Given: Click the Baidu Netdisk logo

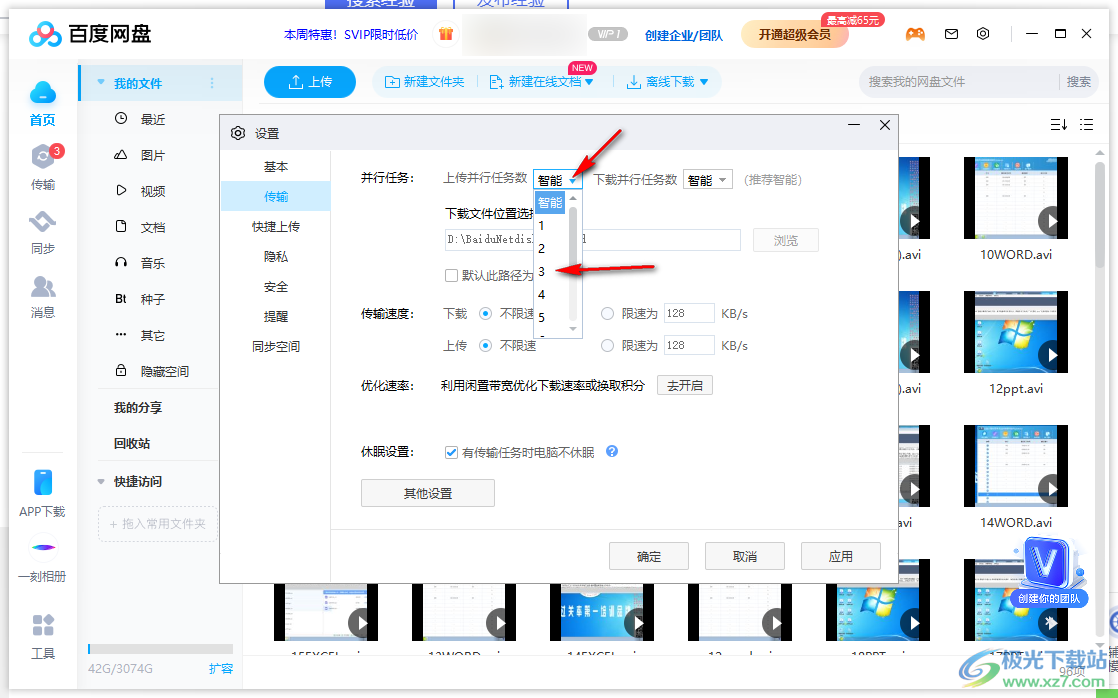Looking at the screenshot, I should click(x=90, y=34).
